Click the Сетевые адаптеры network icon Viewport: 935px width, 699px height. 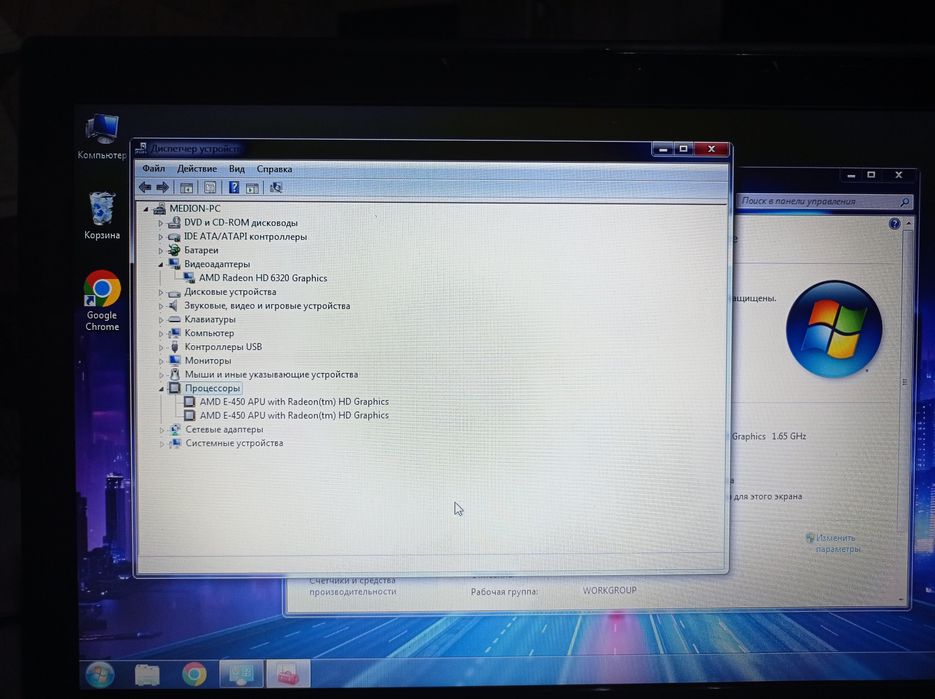[175, 429]
